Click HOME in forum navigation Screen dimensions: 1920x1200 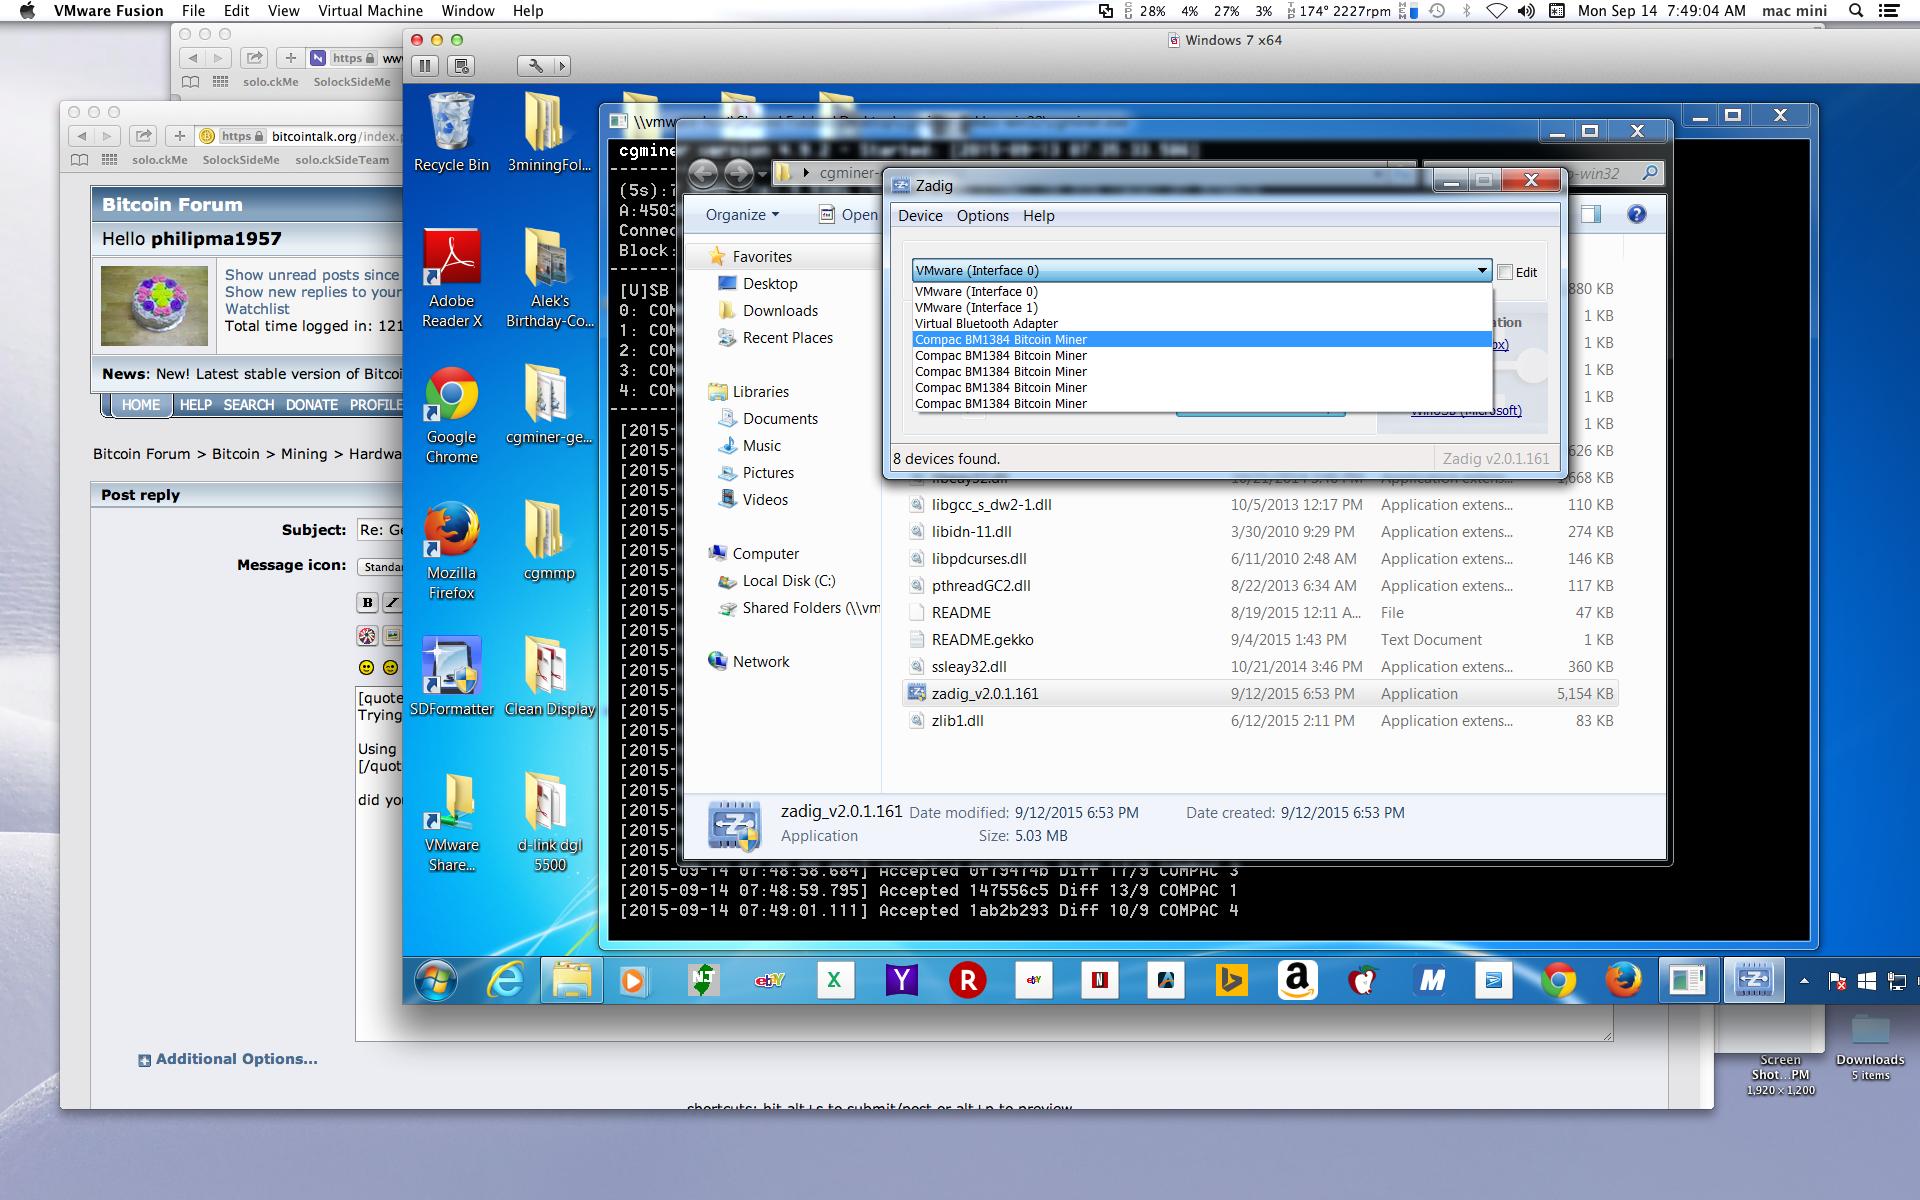(141, 405)
